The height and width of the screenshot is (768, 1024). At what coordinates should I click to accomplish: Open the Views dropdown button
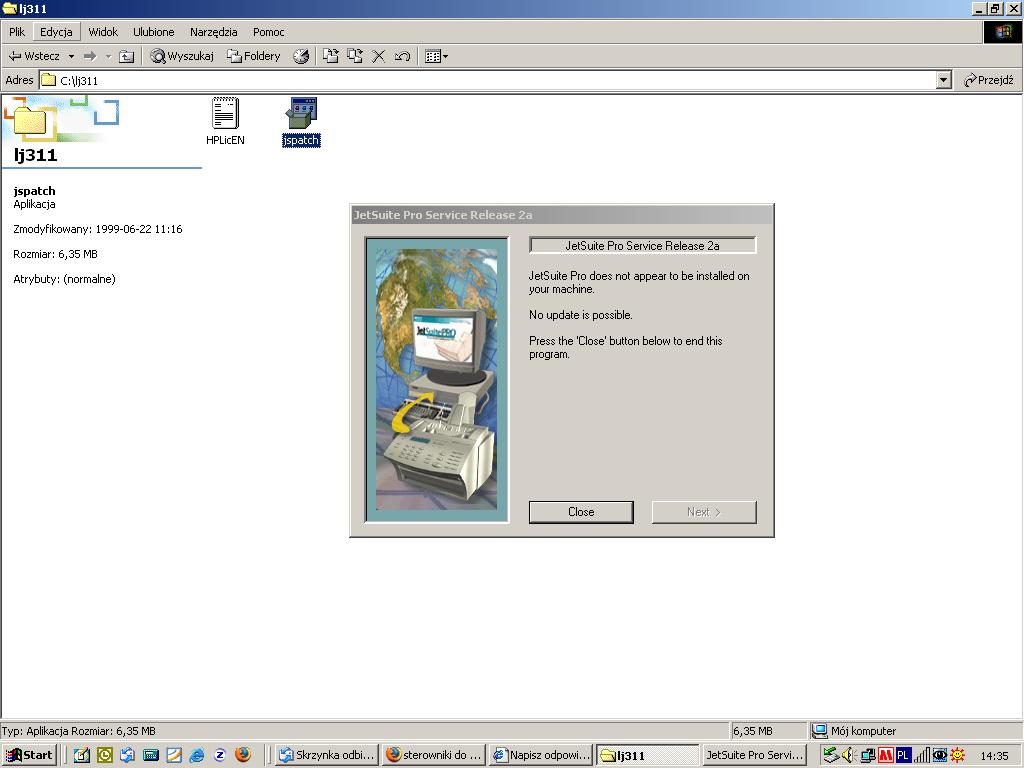click(x=436, y=56)
